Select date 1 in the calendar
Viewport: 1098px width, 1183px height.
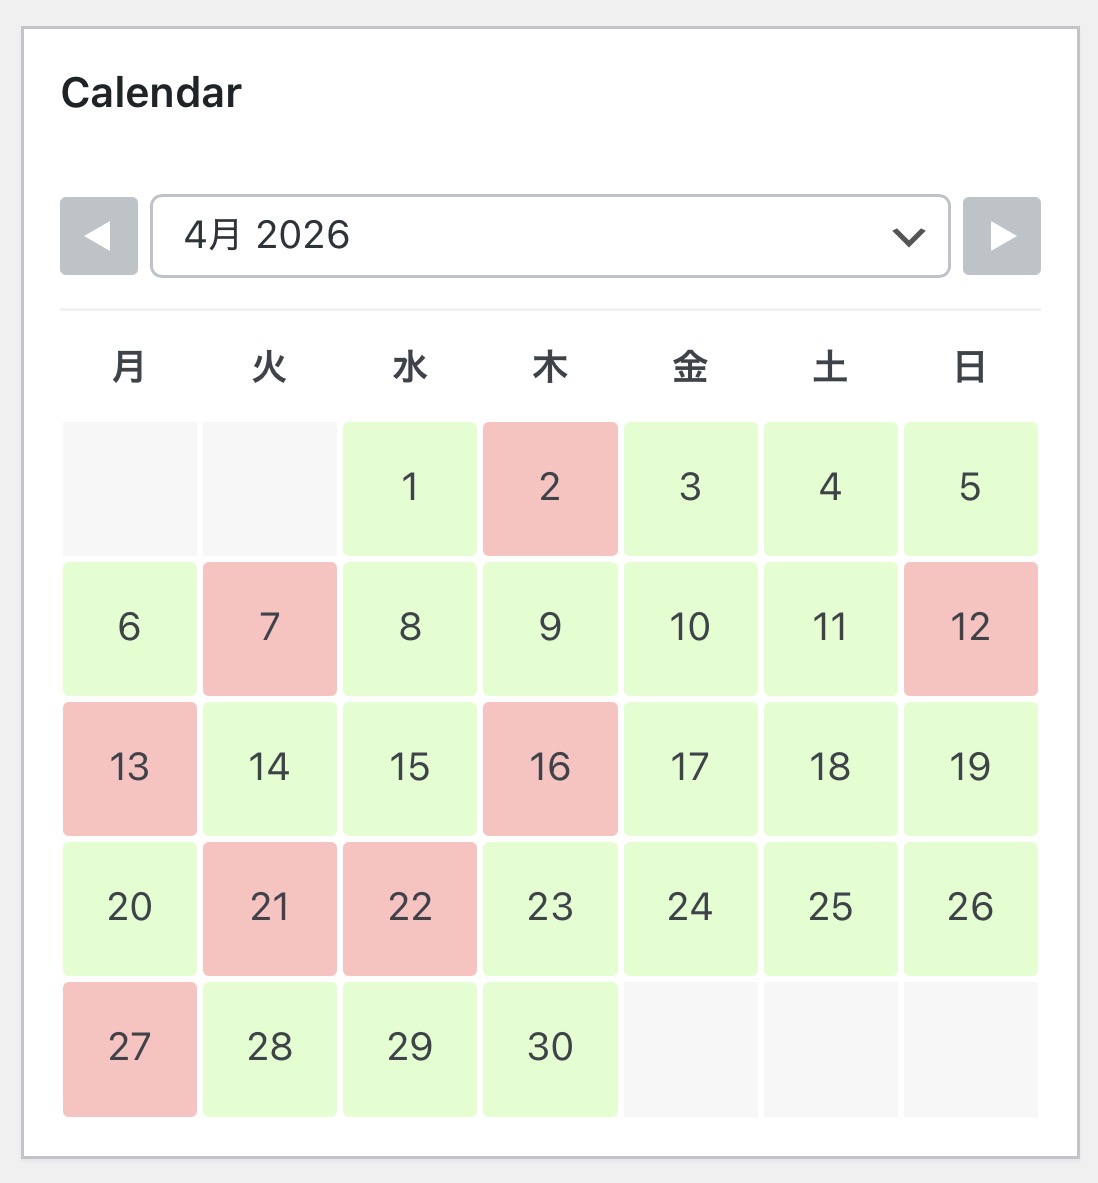(410, 488)
